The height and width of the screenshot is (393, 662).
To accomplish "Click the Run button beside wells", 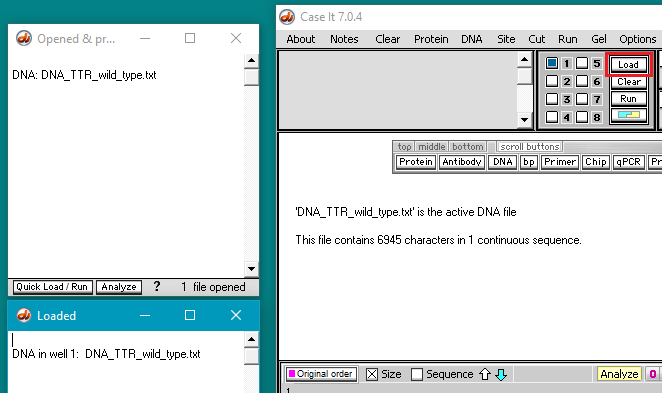I will click(x=629, y=98).
